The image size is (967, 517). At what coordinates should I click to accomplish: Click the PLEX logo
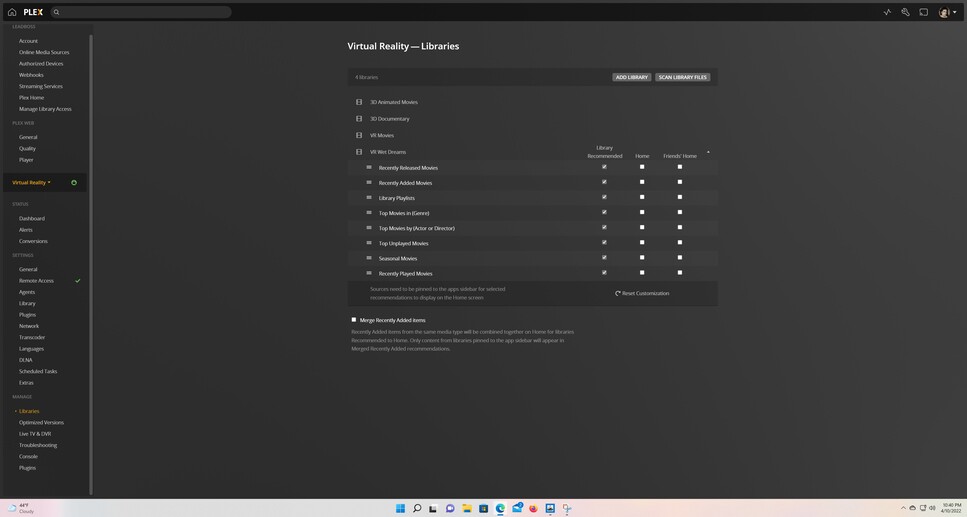coord(33,12)
